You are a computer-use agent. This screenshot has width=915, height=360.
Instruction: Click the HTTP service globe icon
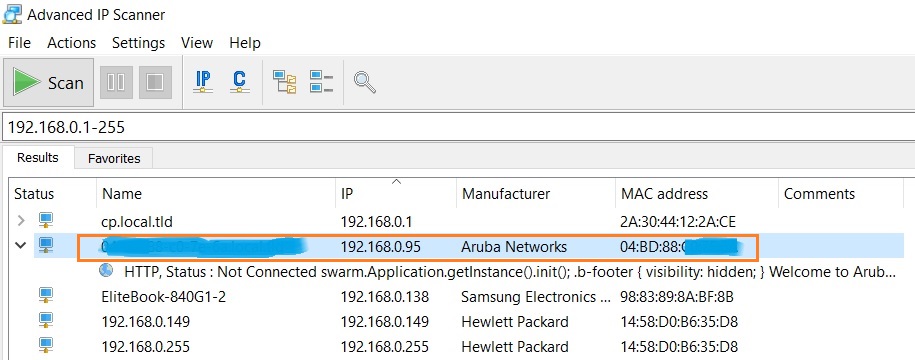(x=106, y=270)
